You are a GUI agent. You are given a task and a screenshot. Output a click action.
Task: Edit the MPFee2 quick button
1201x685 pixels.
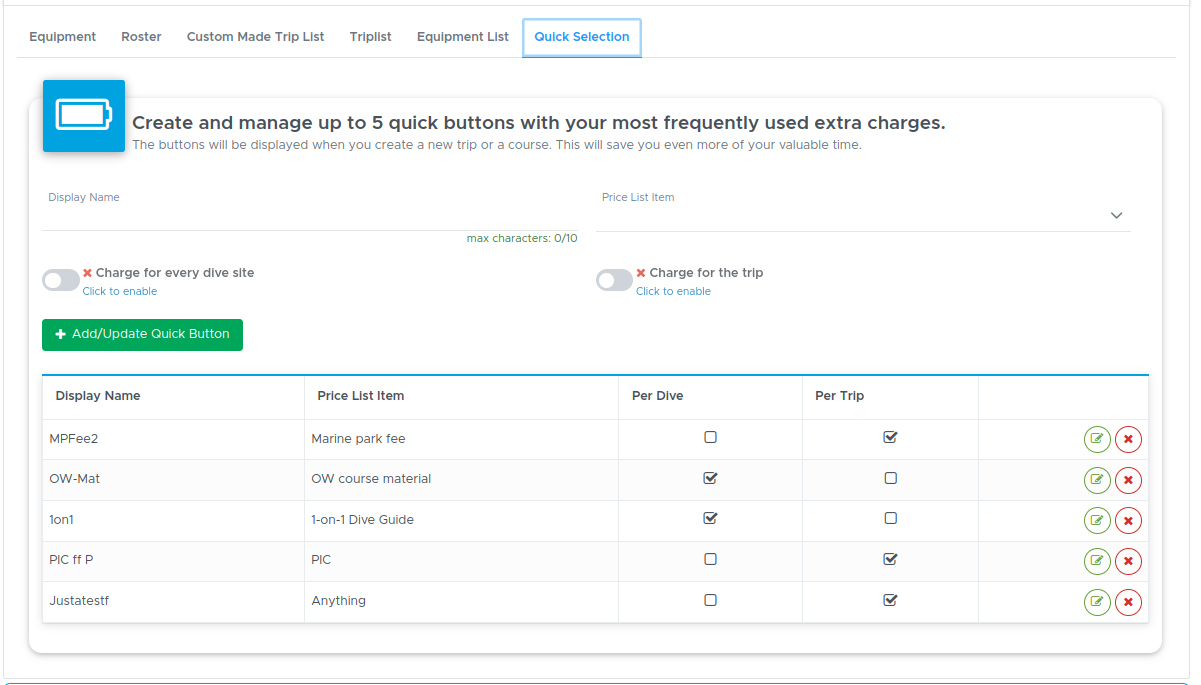[1097, 440]
